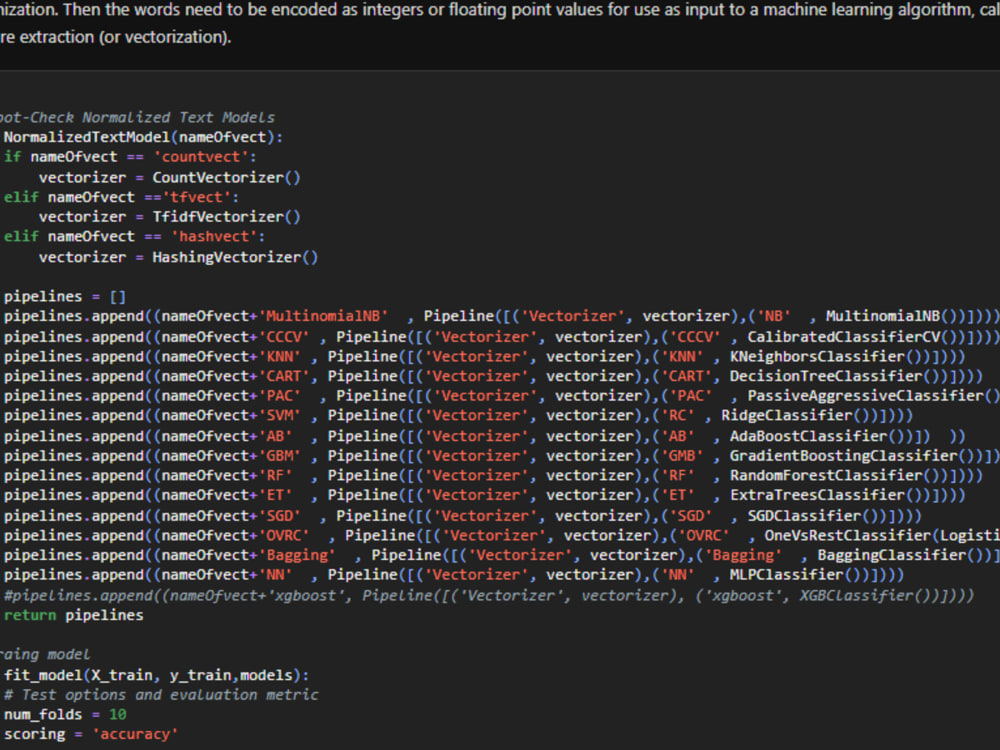Click MLPClassifier() in the NN line
1000x750 pixels.
pyautogui.click(x=795, y=575)
